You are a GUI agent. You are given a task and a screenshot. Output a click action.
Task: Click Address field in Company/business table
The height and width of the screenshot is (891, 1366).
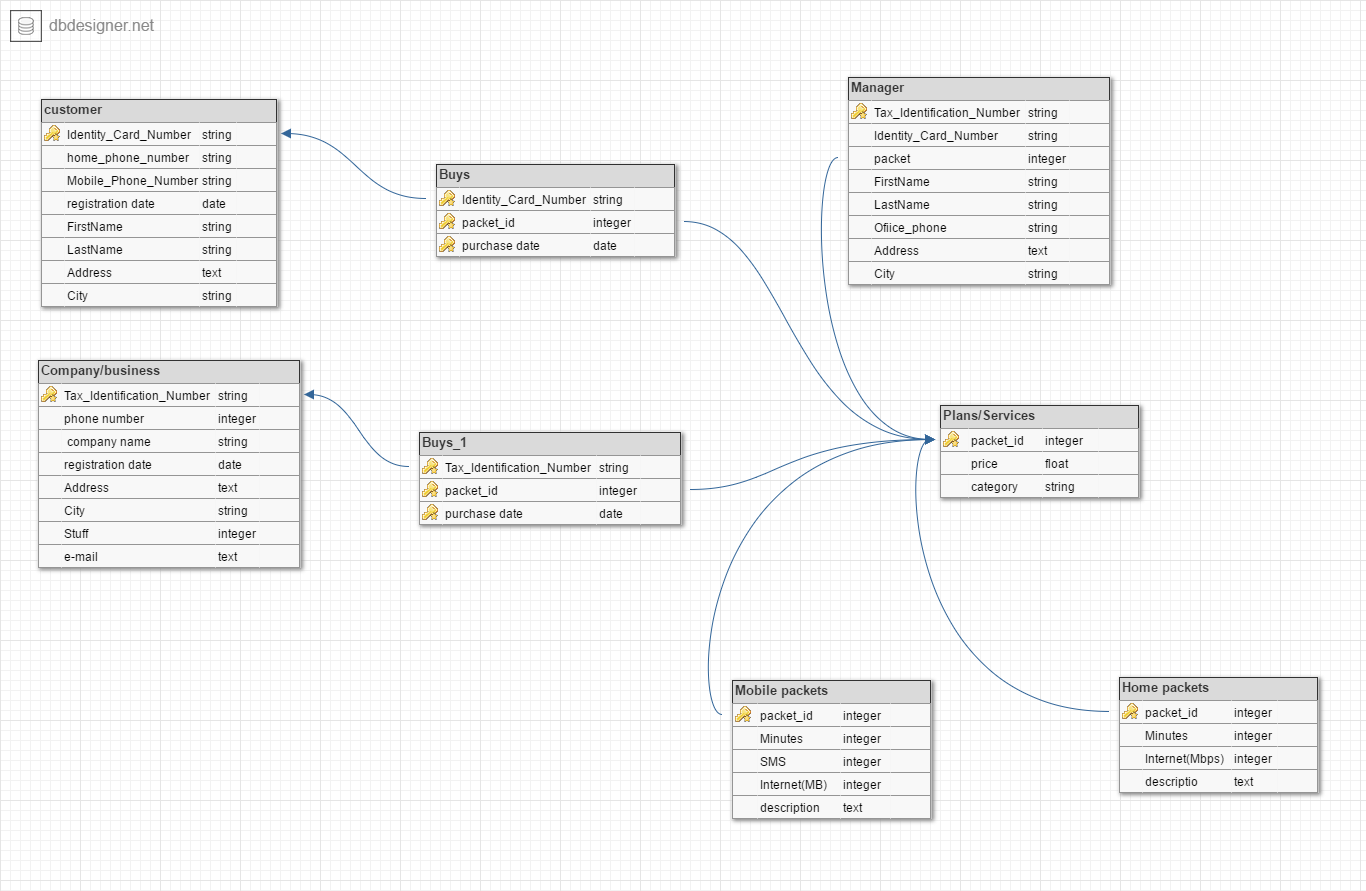click(x=169, y=488)
